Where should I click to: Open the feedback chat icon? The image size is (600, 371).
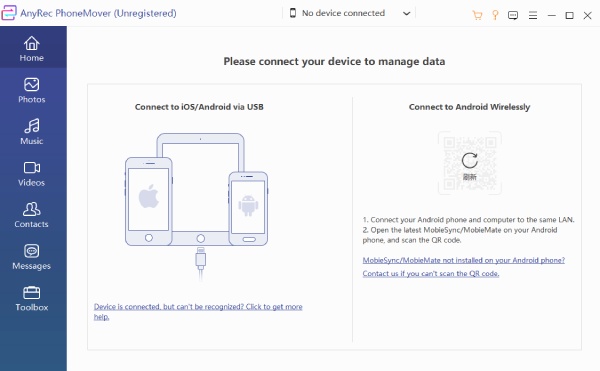(513, 15)
